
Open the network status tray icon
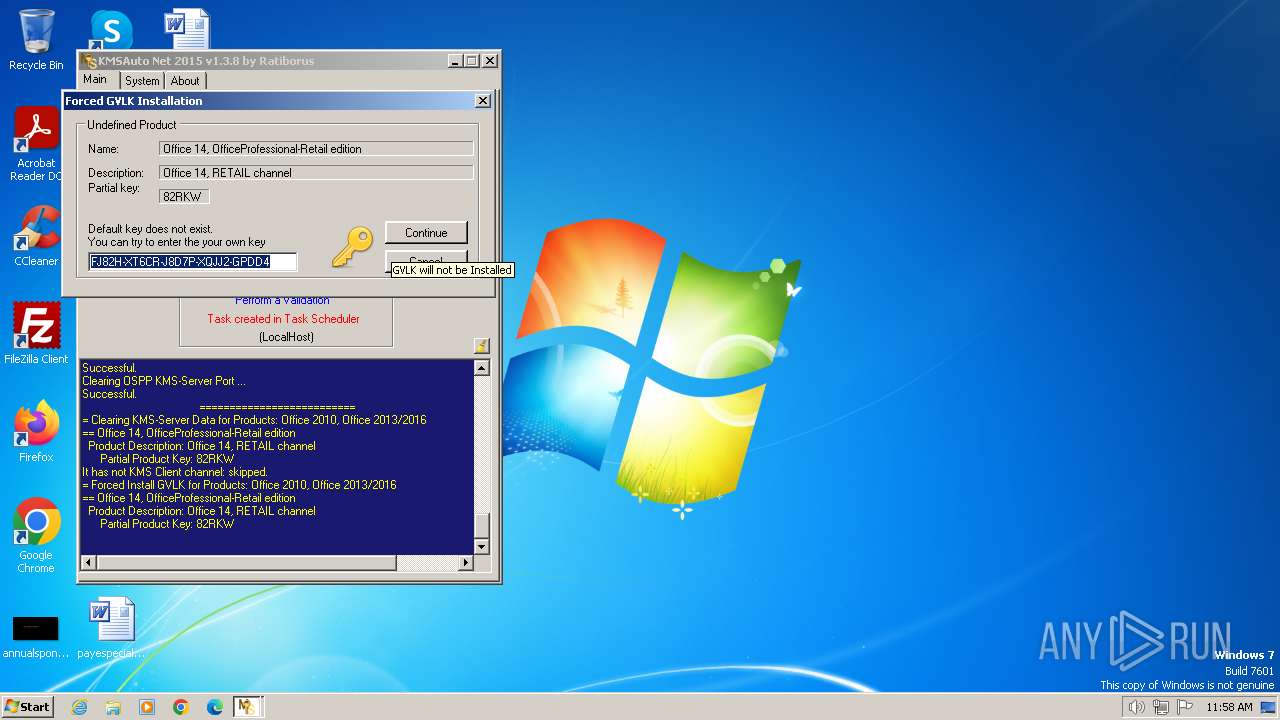tap(1160, 707)
